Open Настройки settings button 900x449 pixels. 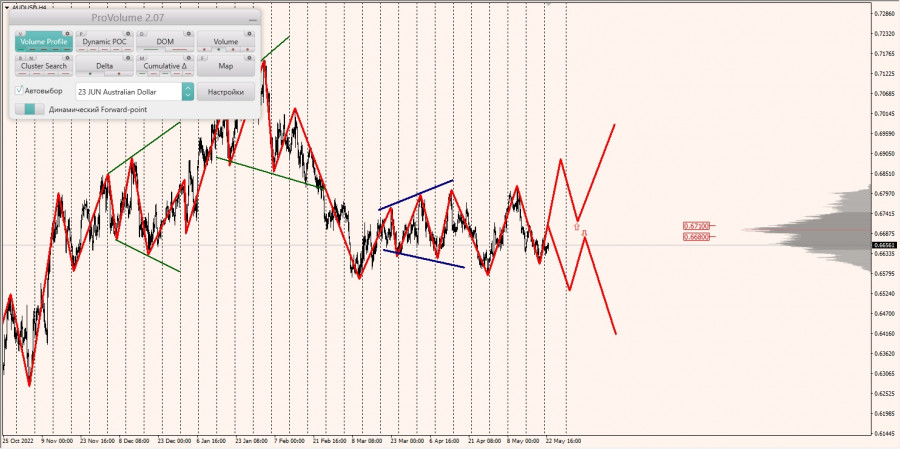(226, 92)
